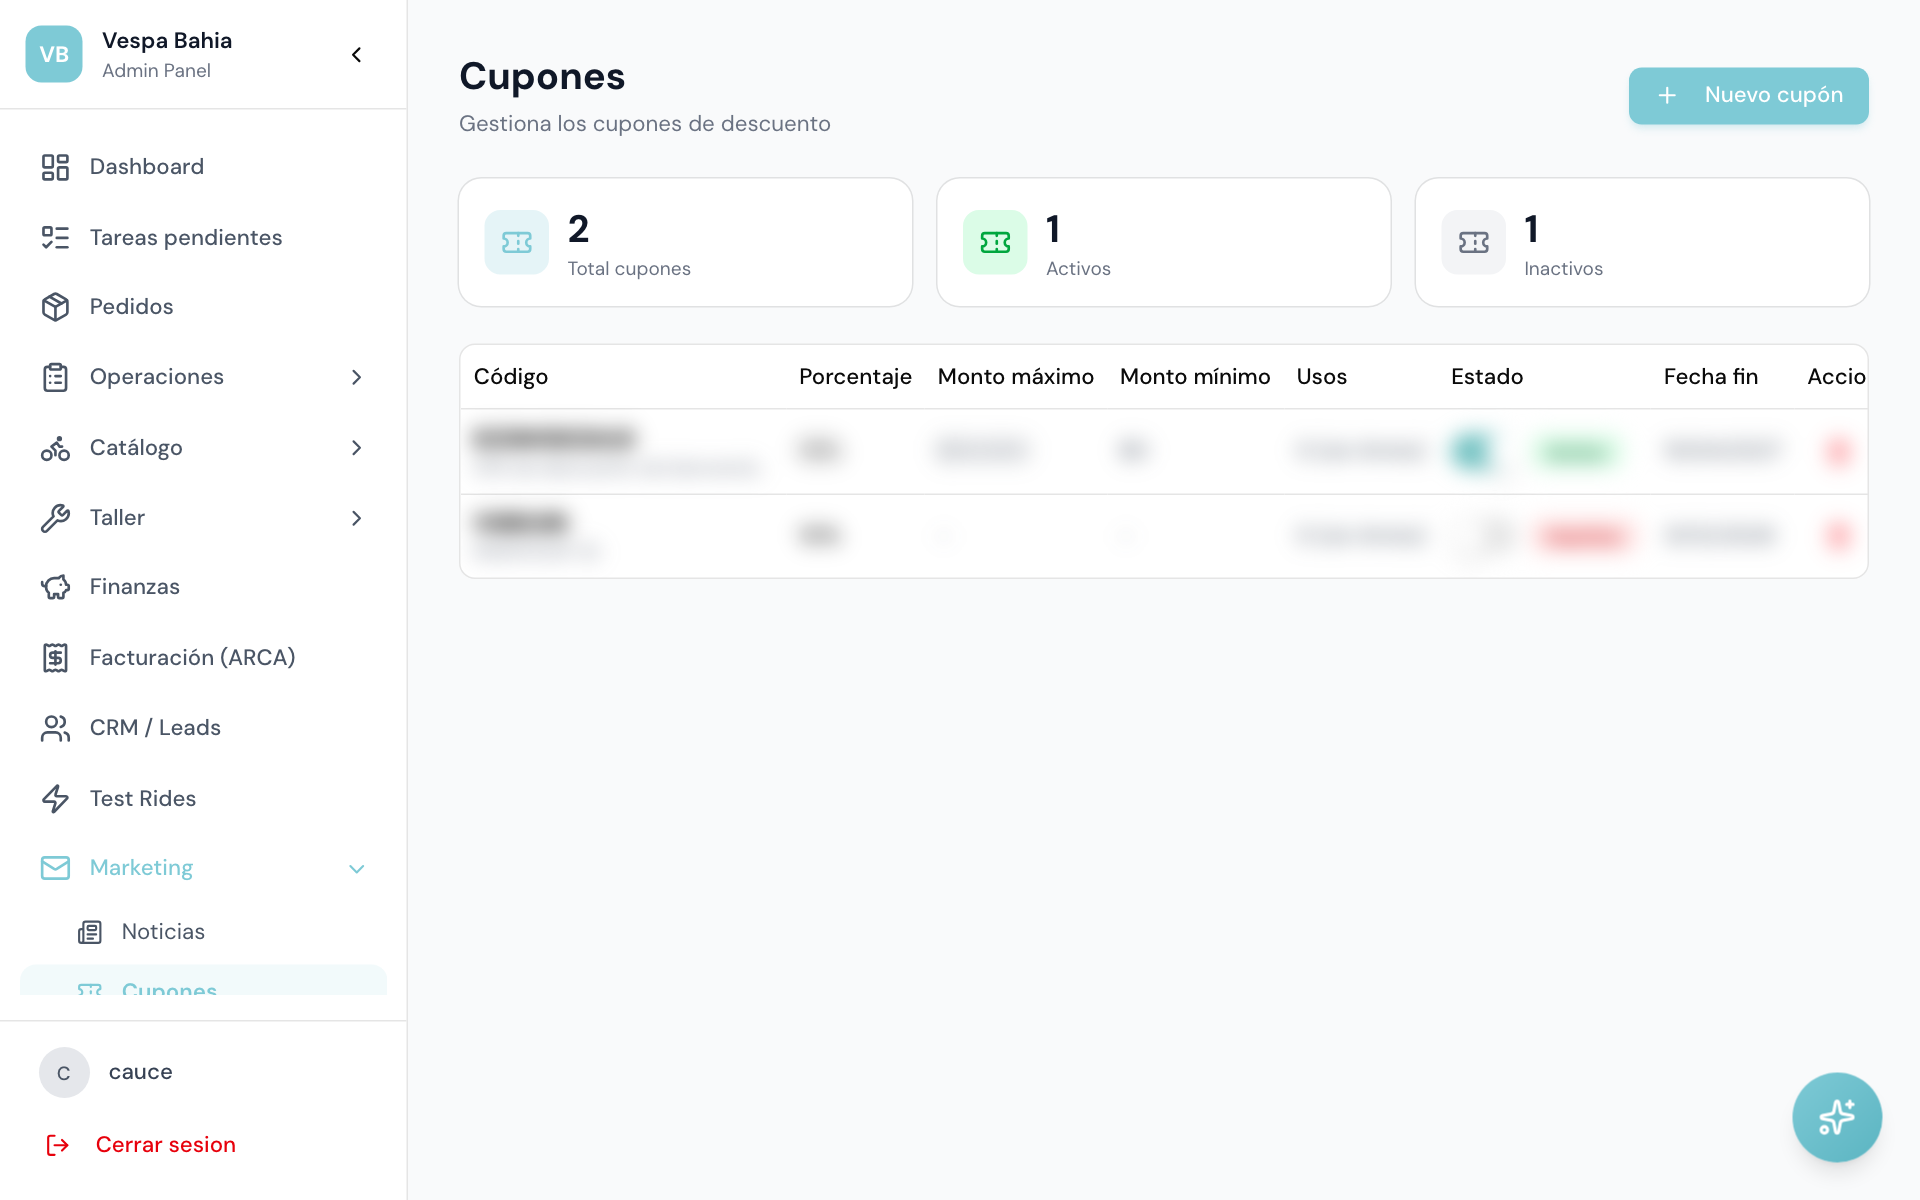Click the Finanzas piggy bank icon

click(x=55, y=587)
